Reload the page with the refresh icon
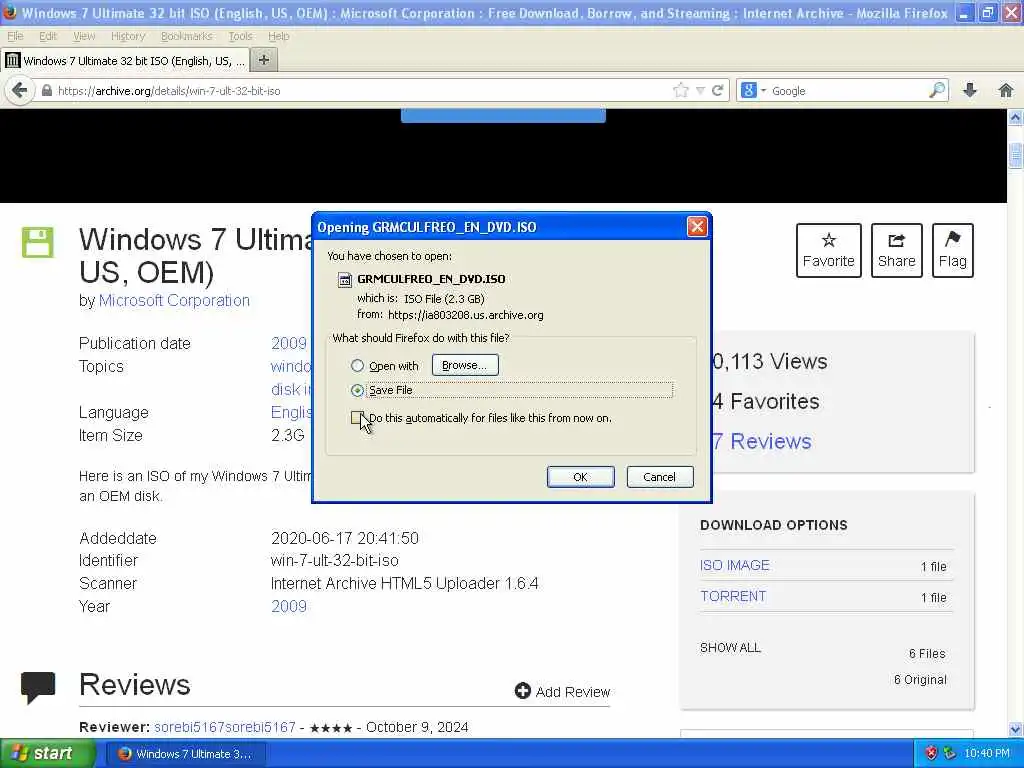This screenshot has width=1024, height=768. pos(717,91)
